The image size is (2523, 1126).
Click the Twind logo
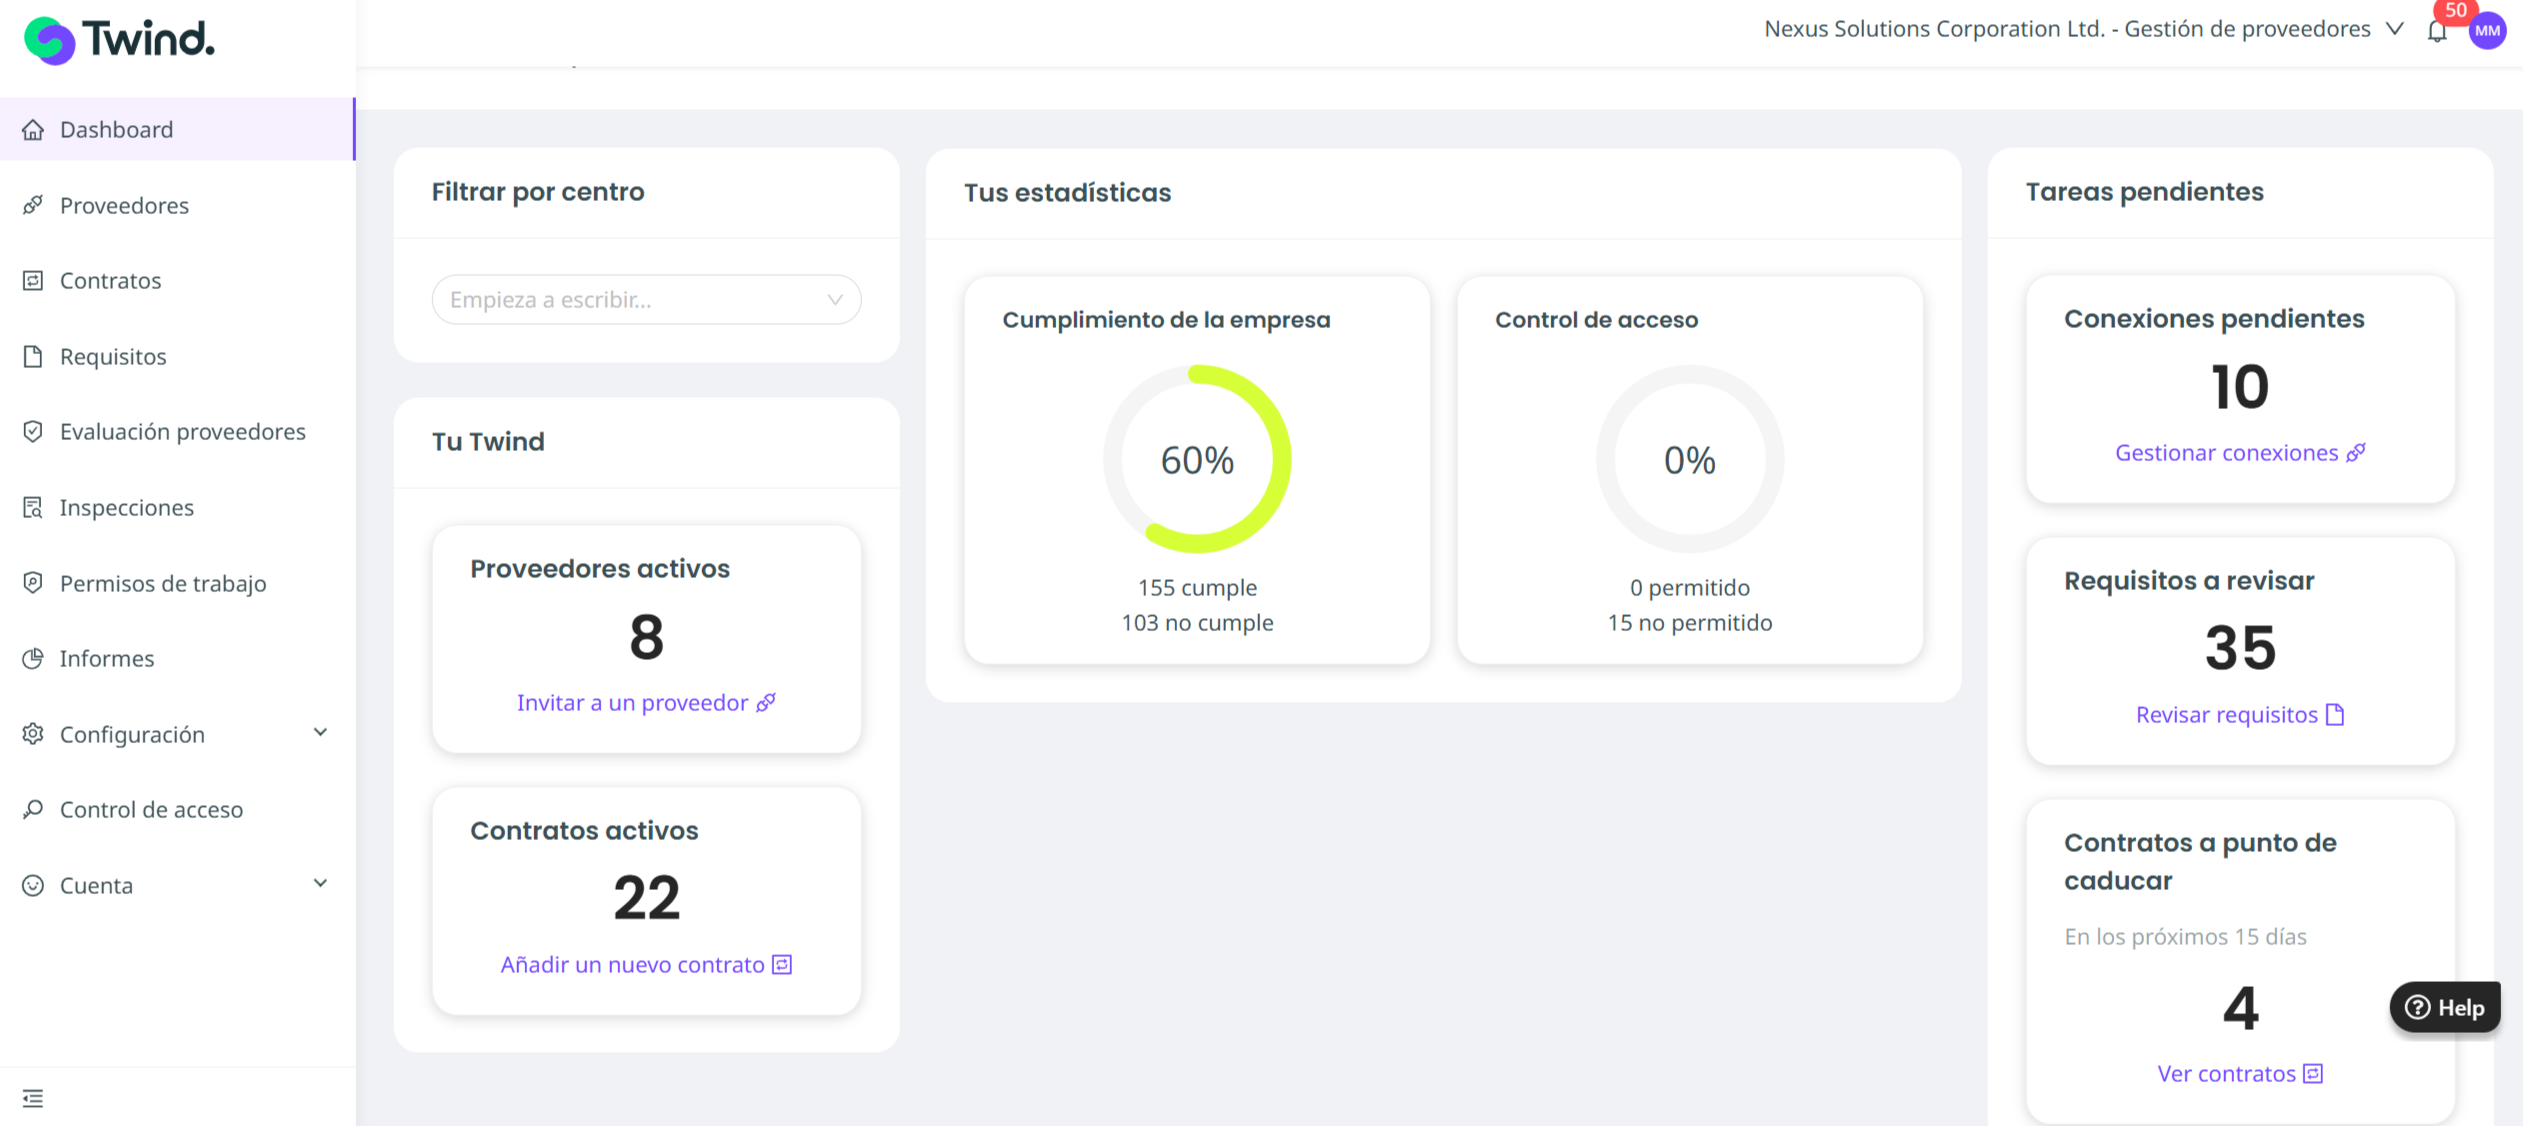(x=119, y=40)
